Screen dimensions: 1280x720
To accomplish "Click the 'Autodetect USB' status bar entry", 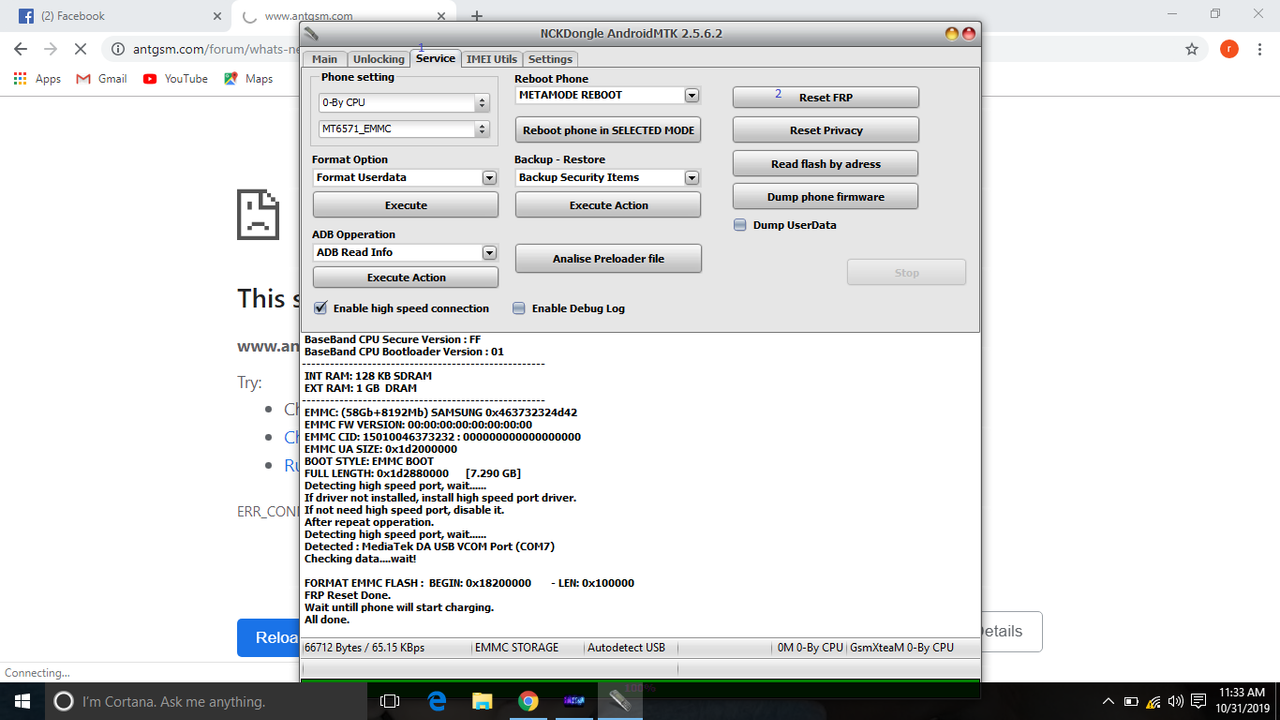I will click(626, 648).
